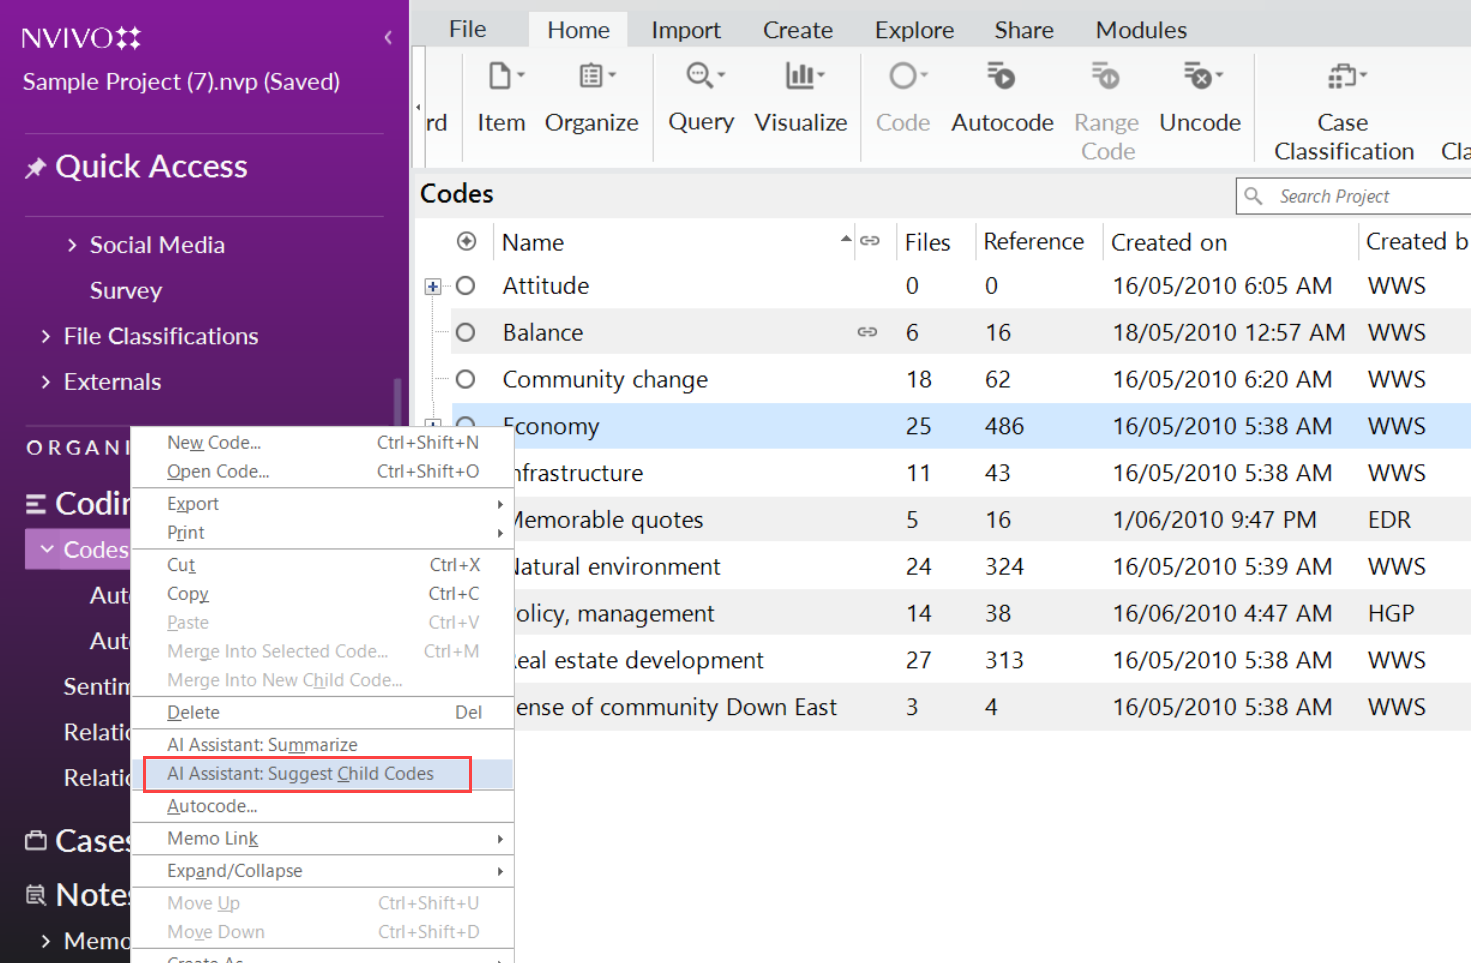Screen dimensions: 1471x963
Task: Select the Natural environment code row
Action: 962,567
